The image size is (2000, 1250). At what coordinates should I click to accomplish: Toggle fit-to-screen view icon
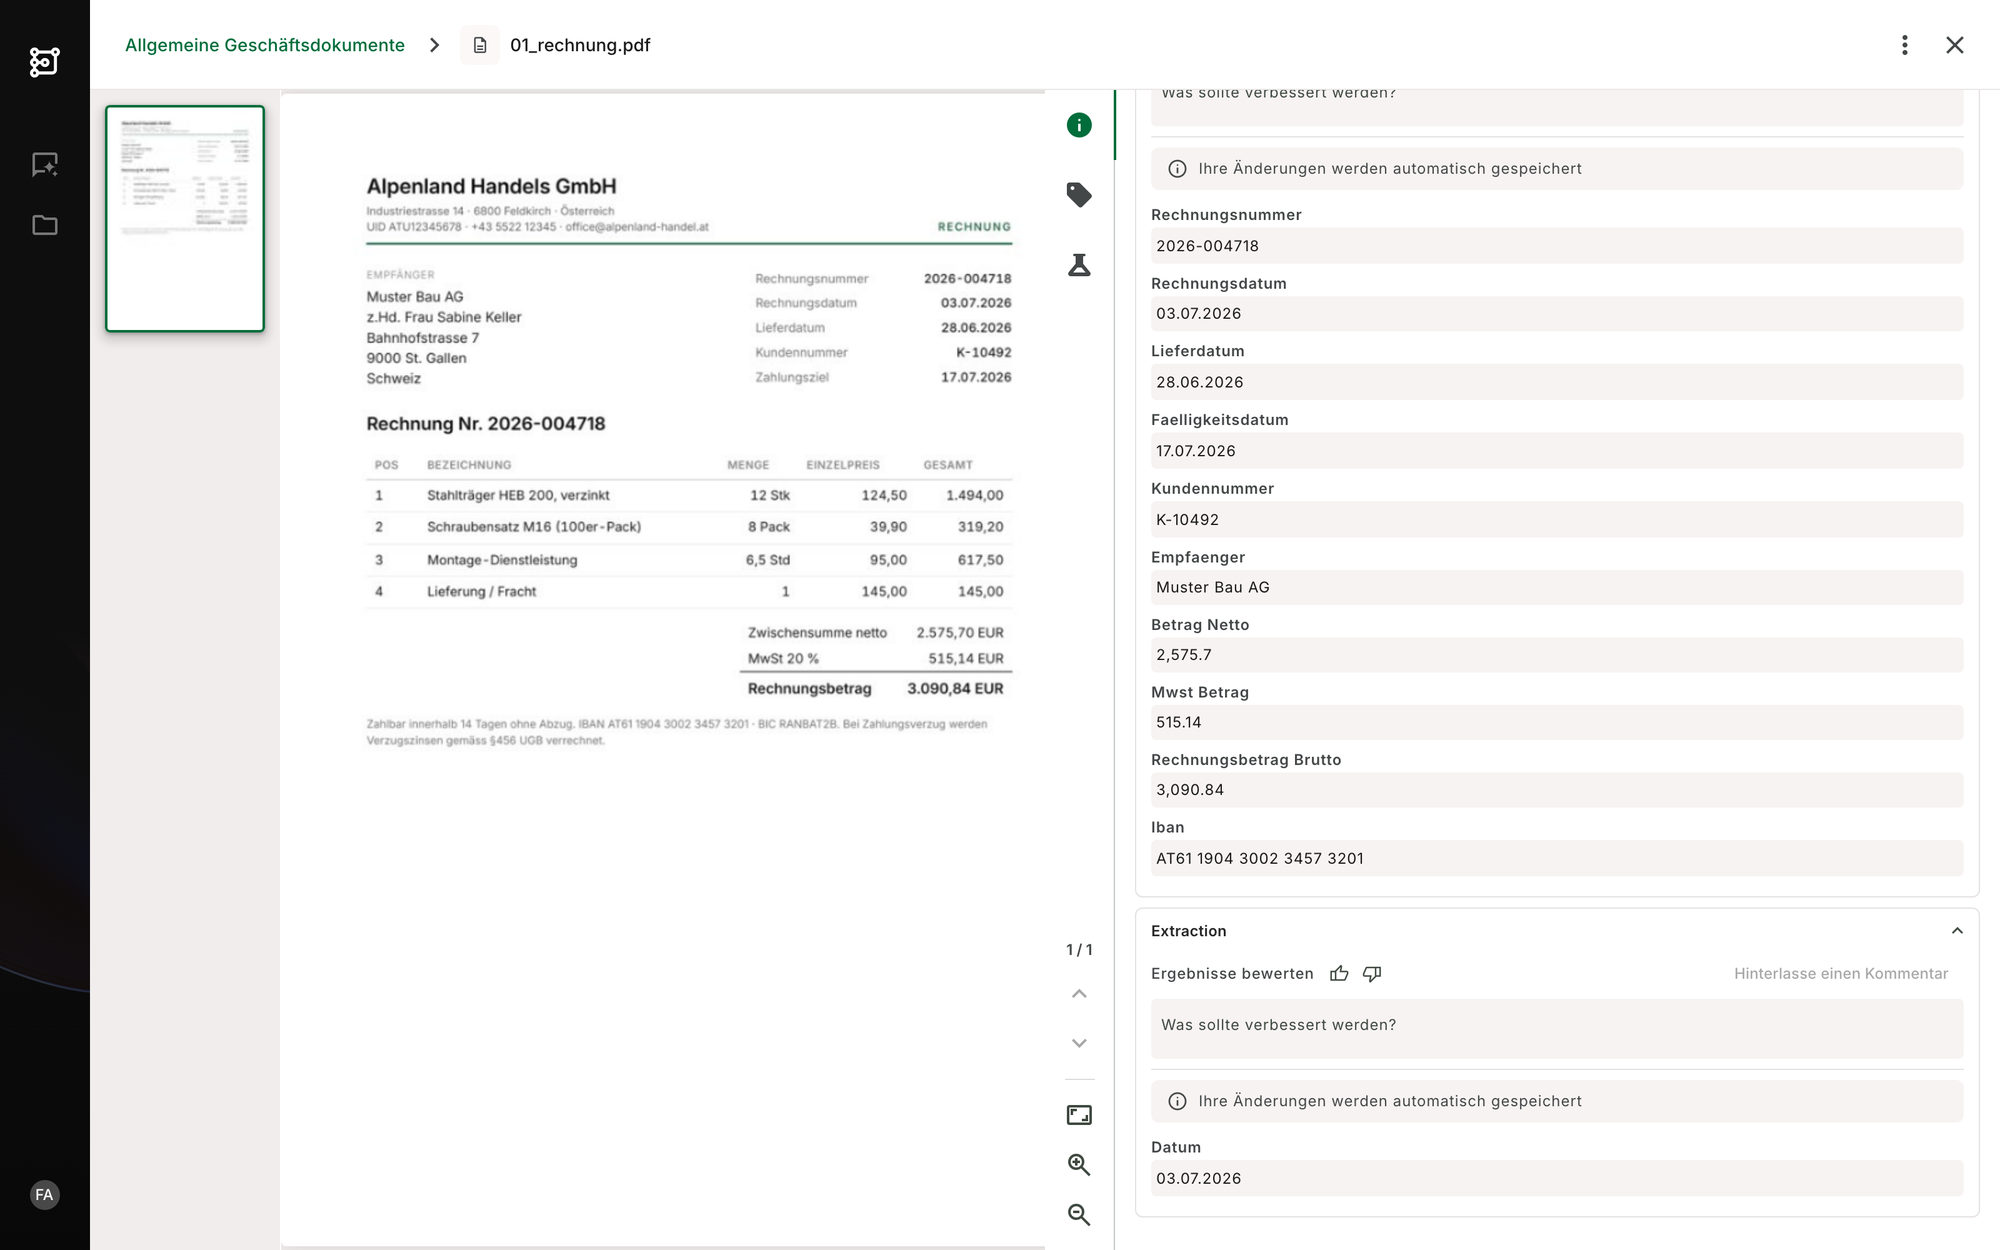tap(1079, 1115)
